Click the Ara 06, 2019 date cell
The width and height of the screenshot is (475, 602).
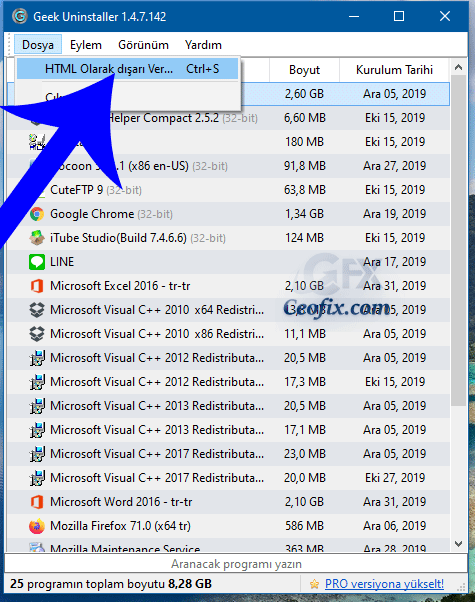(x=394, y=526)
